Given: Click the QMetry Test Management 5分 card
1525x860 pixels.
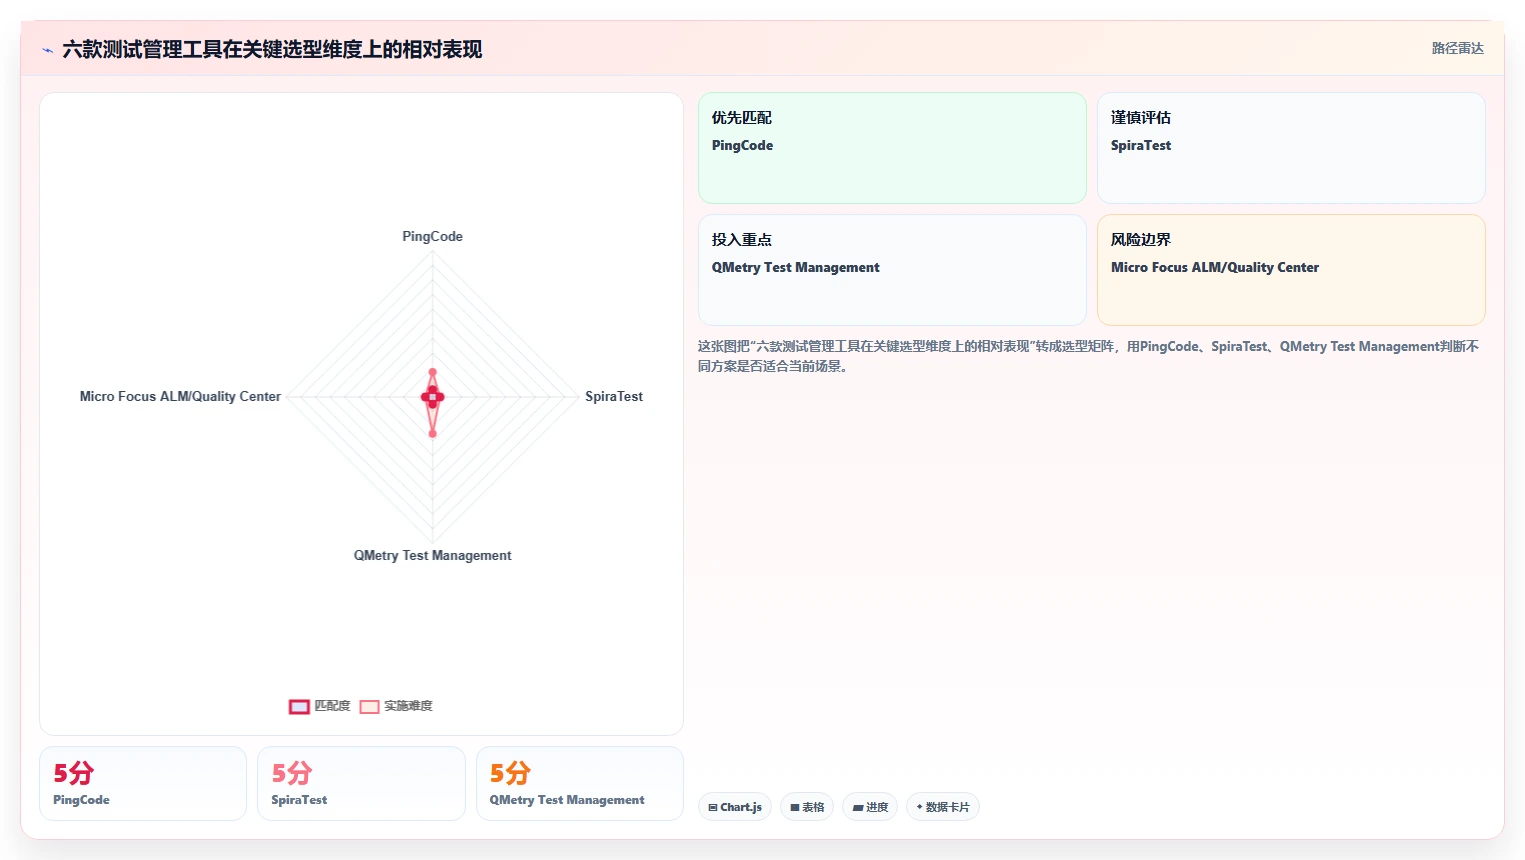Looking at the screenshot, I should click(x=580, y=784).
